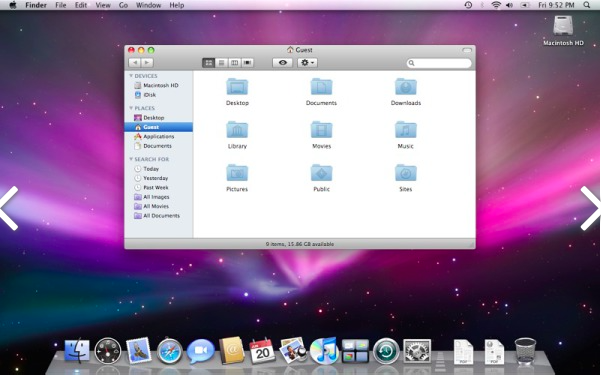Image resolution: width=601 pixels, height=377 pixels.
Task: Select the Sites folder icon
Action: click(406, 173)
